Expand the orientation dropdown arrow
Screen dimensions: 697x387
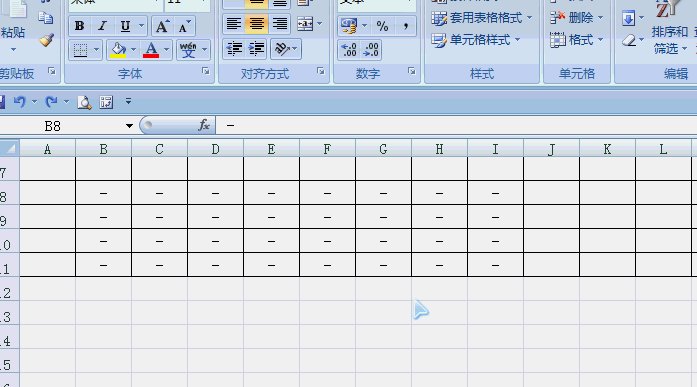click(x=295, y=49)
